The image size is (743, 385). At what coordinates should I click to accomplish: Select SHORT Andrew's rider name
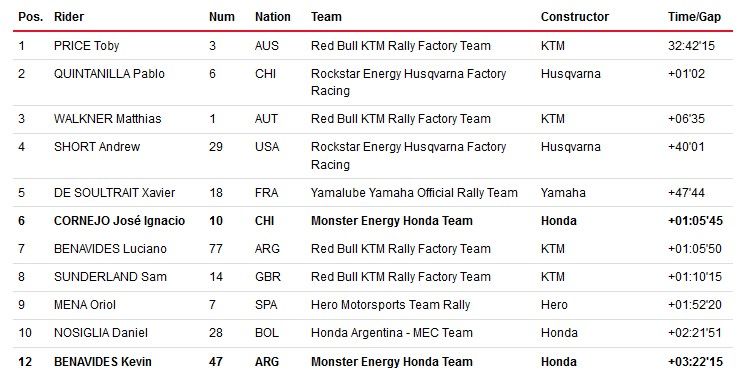97,147
